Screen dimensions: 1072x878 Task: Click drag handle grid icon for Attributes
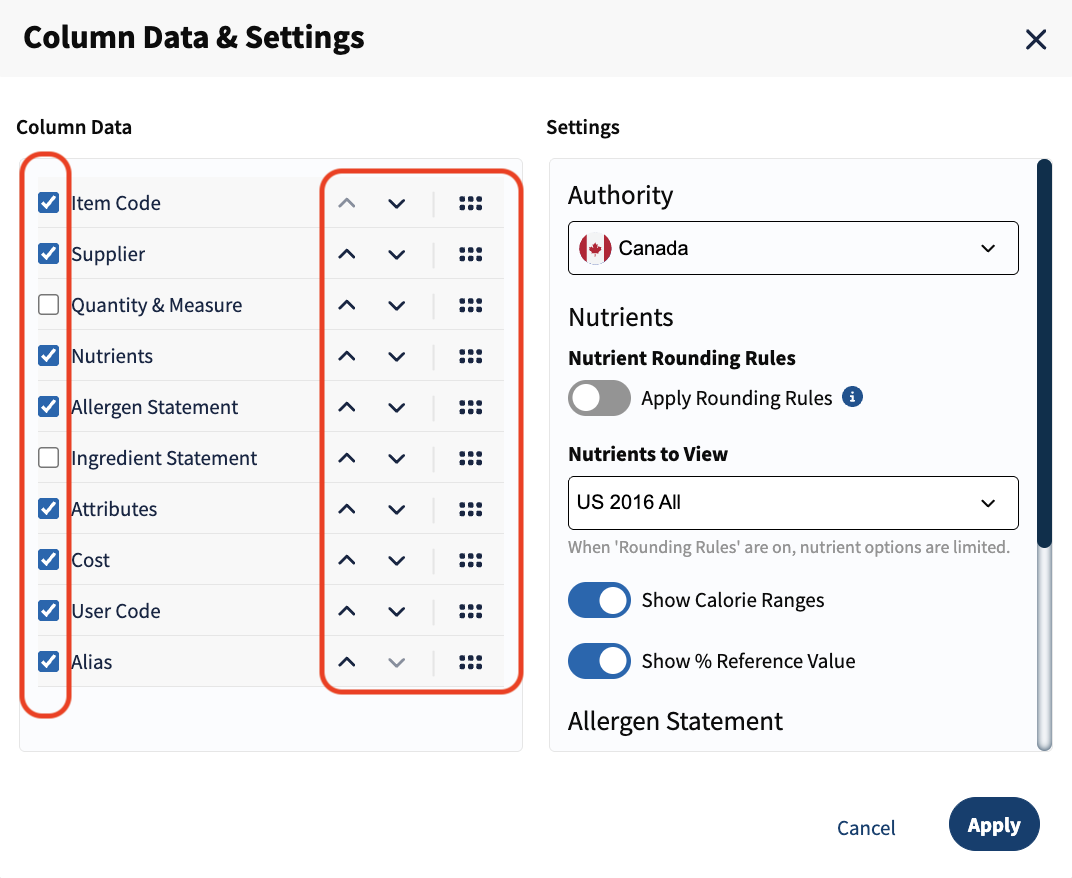tap(470, 509)
